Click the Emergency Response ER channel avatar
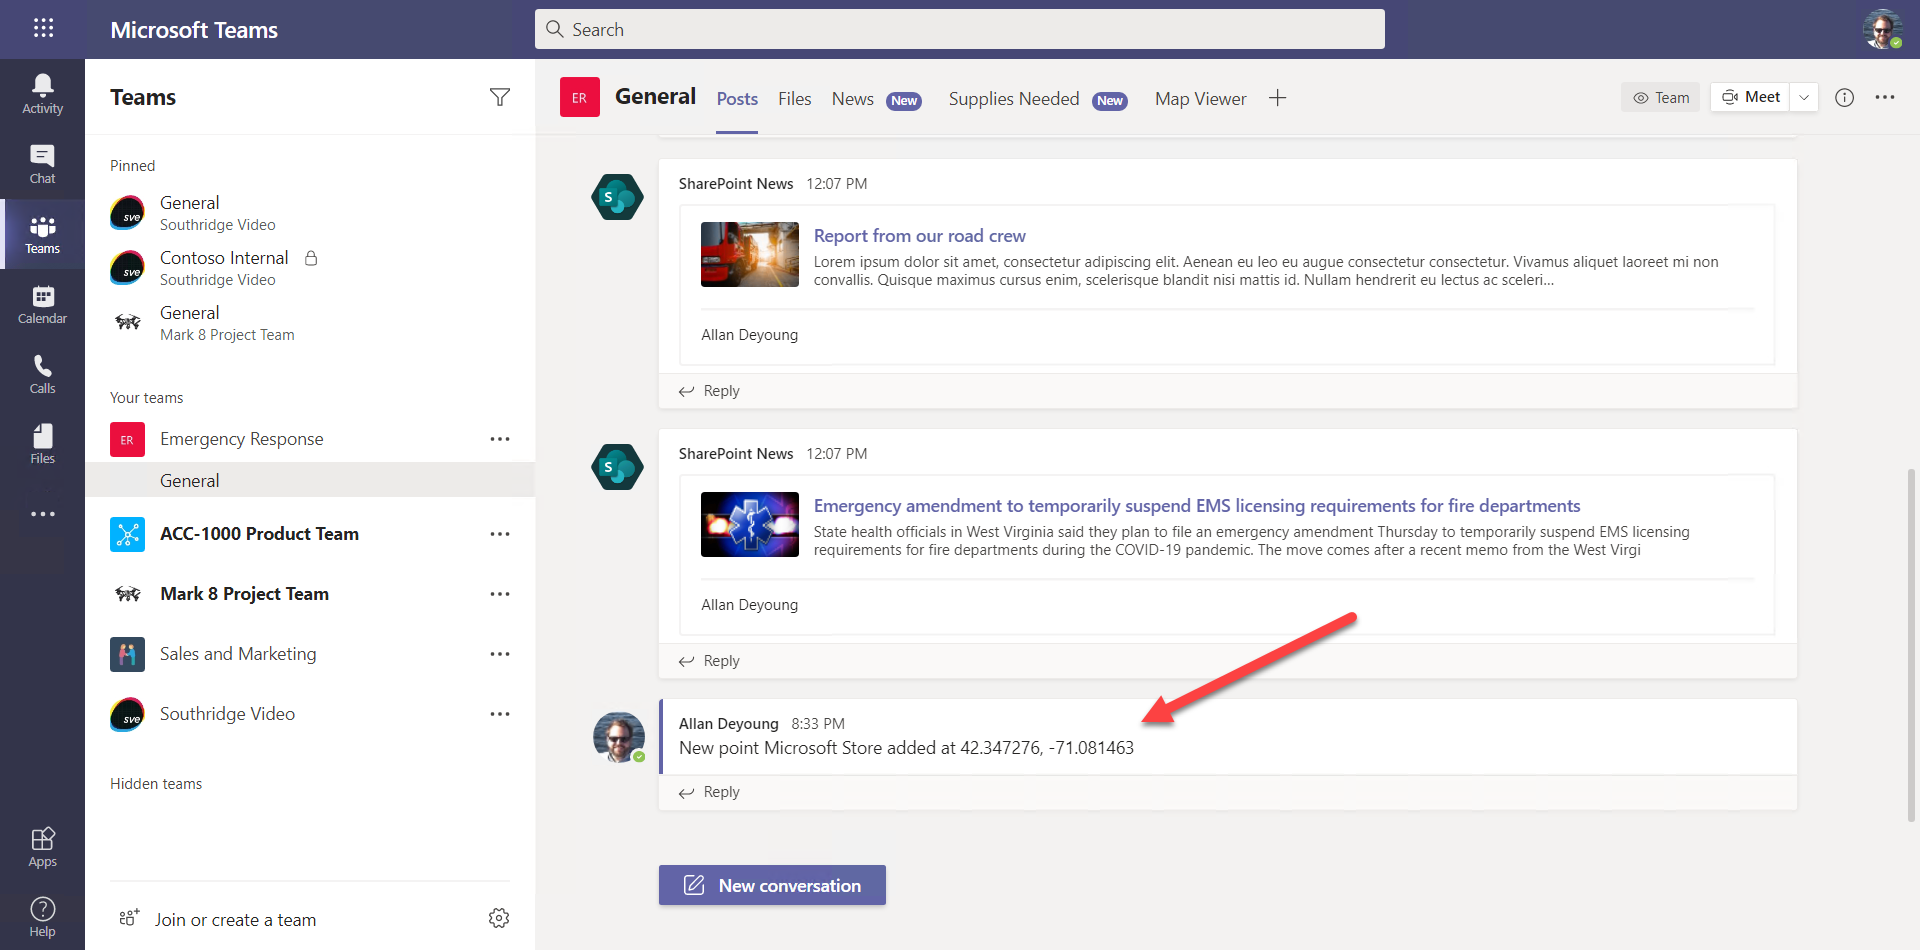The image size is (1920, 950). 579,97
